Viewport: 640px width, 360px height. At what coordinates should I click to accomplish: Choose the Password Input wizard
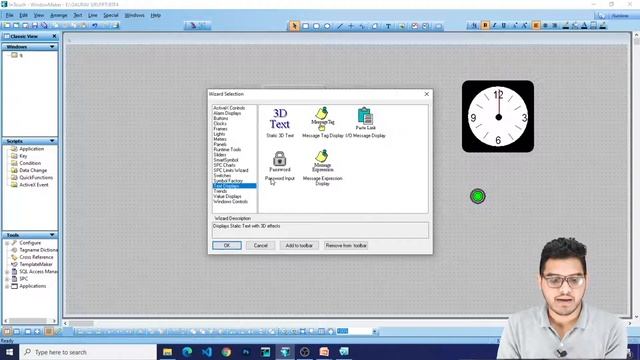coord(280,166)
